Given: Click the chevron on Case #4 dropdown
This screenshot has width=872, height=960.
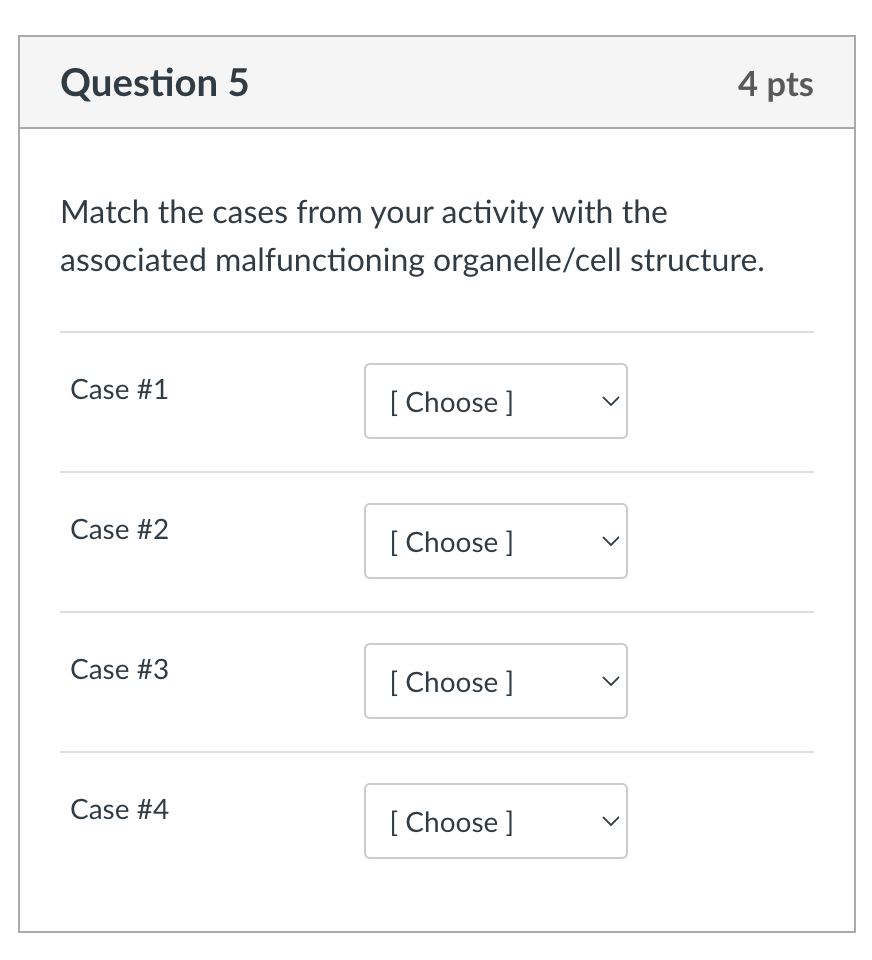Looking at the screenshot, I should [609, 821].
